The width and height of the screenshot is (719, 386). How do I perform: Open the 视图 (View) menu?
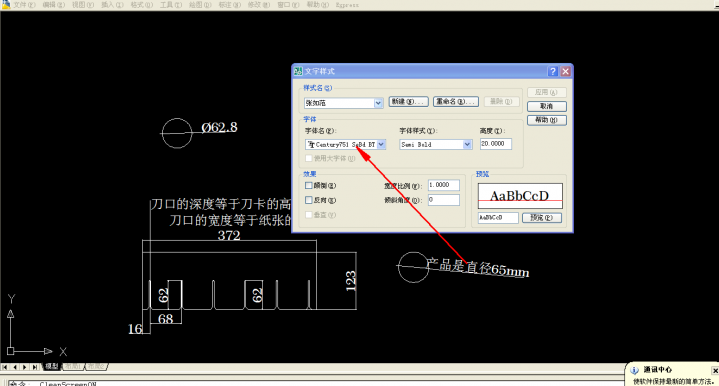click(83, 5)
